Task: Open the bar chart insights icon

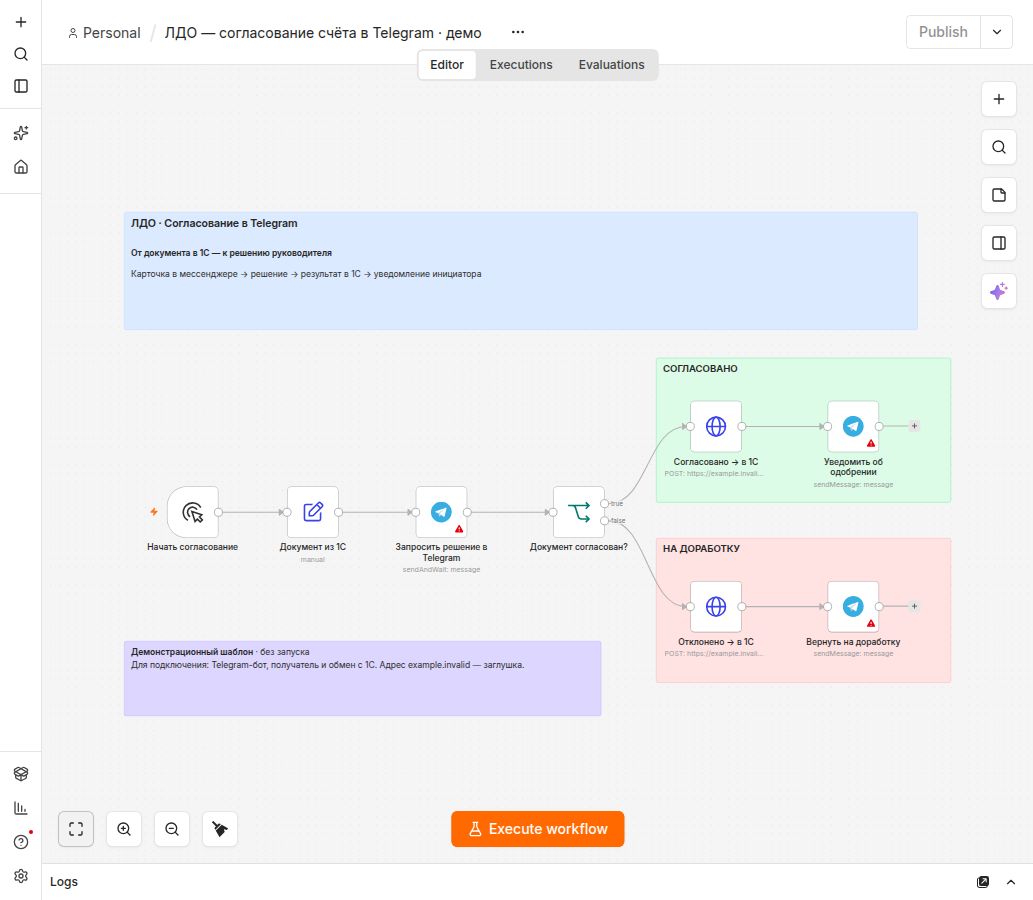Action: point(21,808)
